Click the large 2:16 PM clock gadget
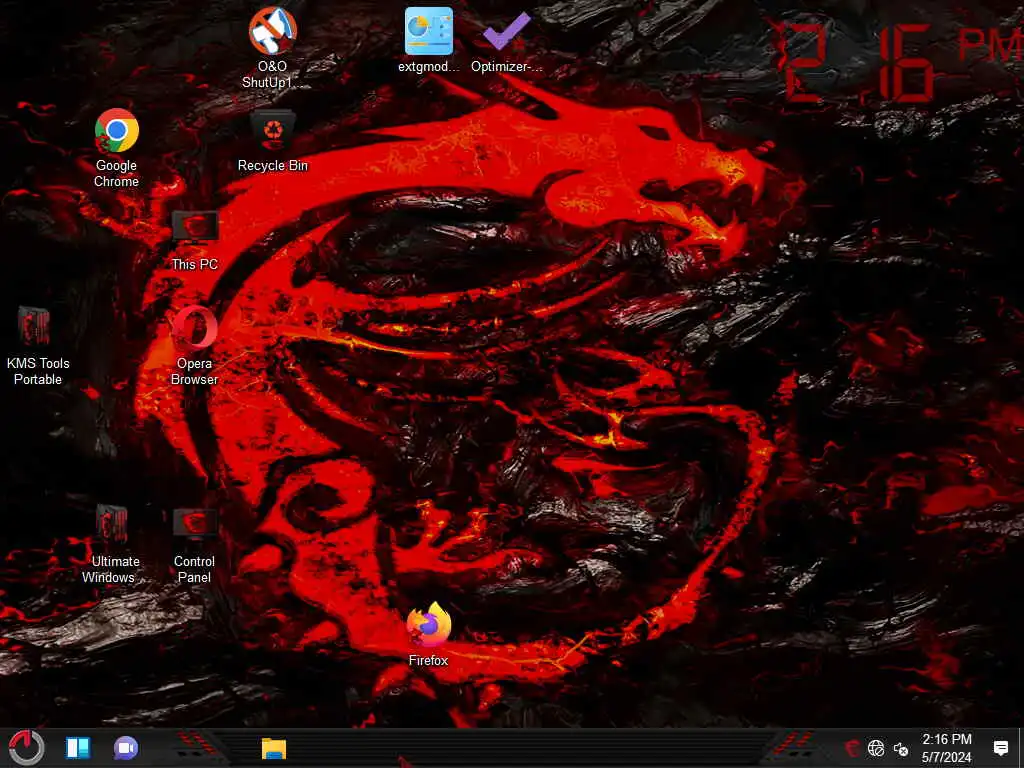Image resolution: width=1024 pixels, height=768 pixels. (x=901, y=64)
